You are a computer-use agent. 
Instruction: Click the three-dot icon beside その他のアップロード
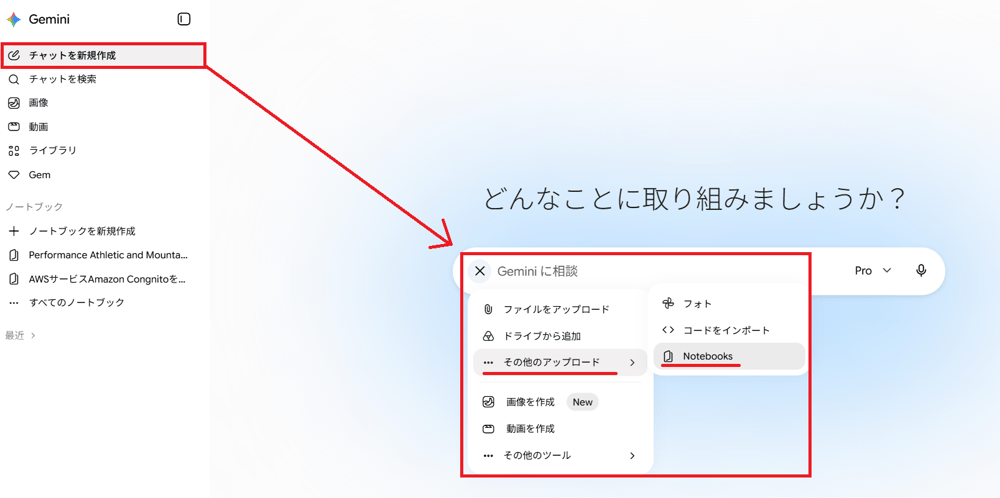pyautogui.click(x=488, y=362)
